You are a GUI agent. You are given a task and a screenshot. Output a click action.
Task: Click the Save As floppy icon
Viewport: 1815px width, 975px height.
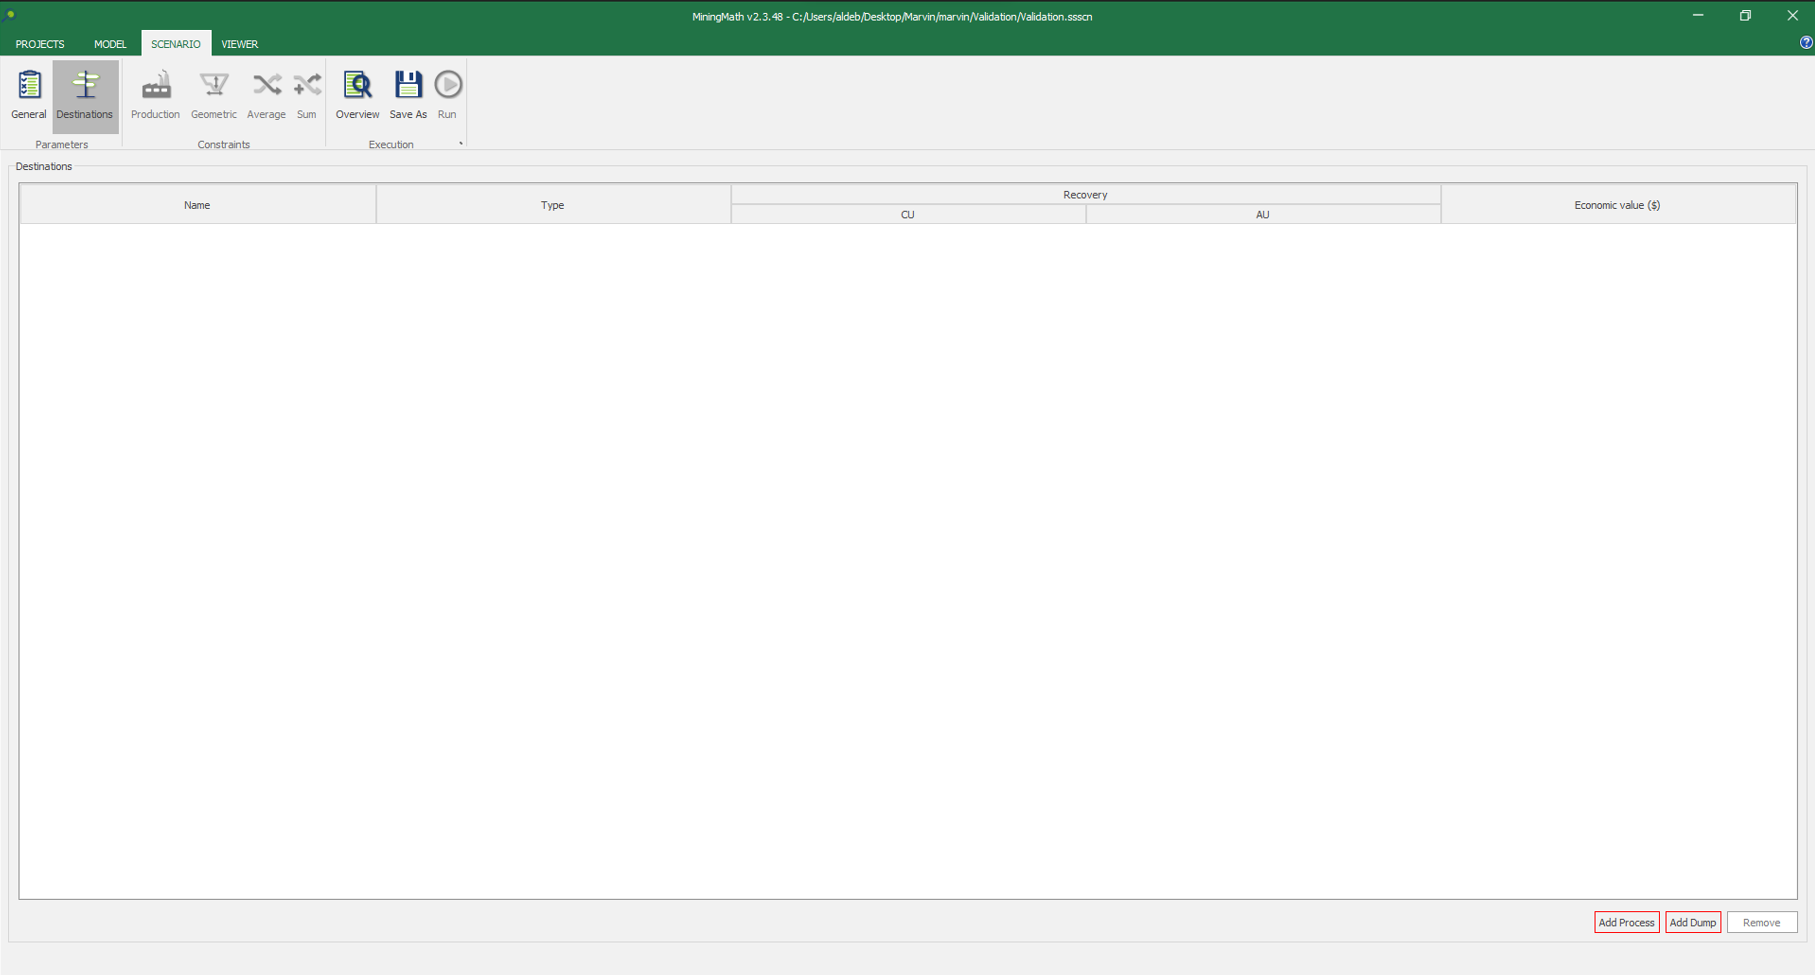pos(408,95)
